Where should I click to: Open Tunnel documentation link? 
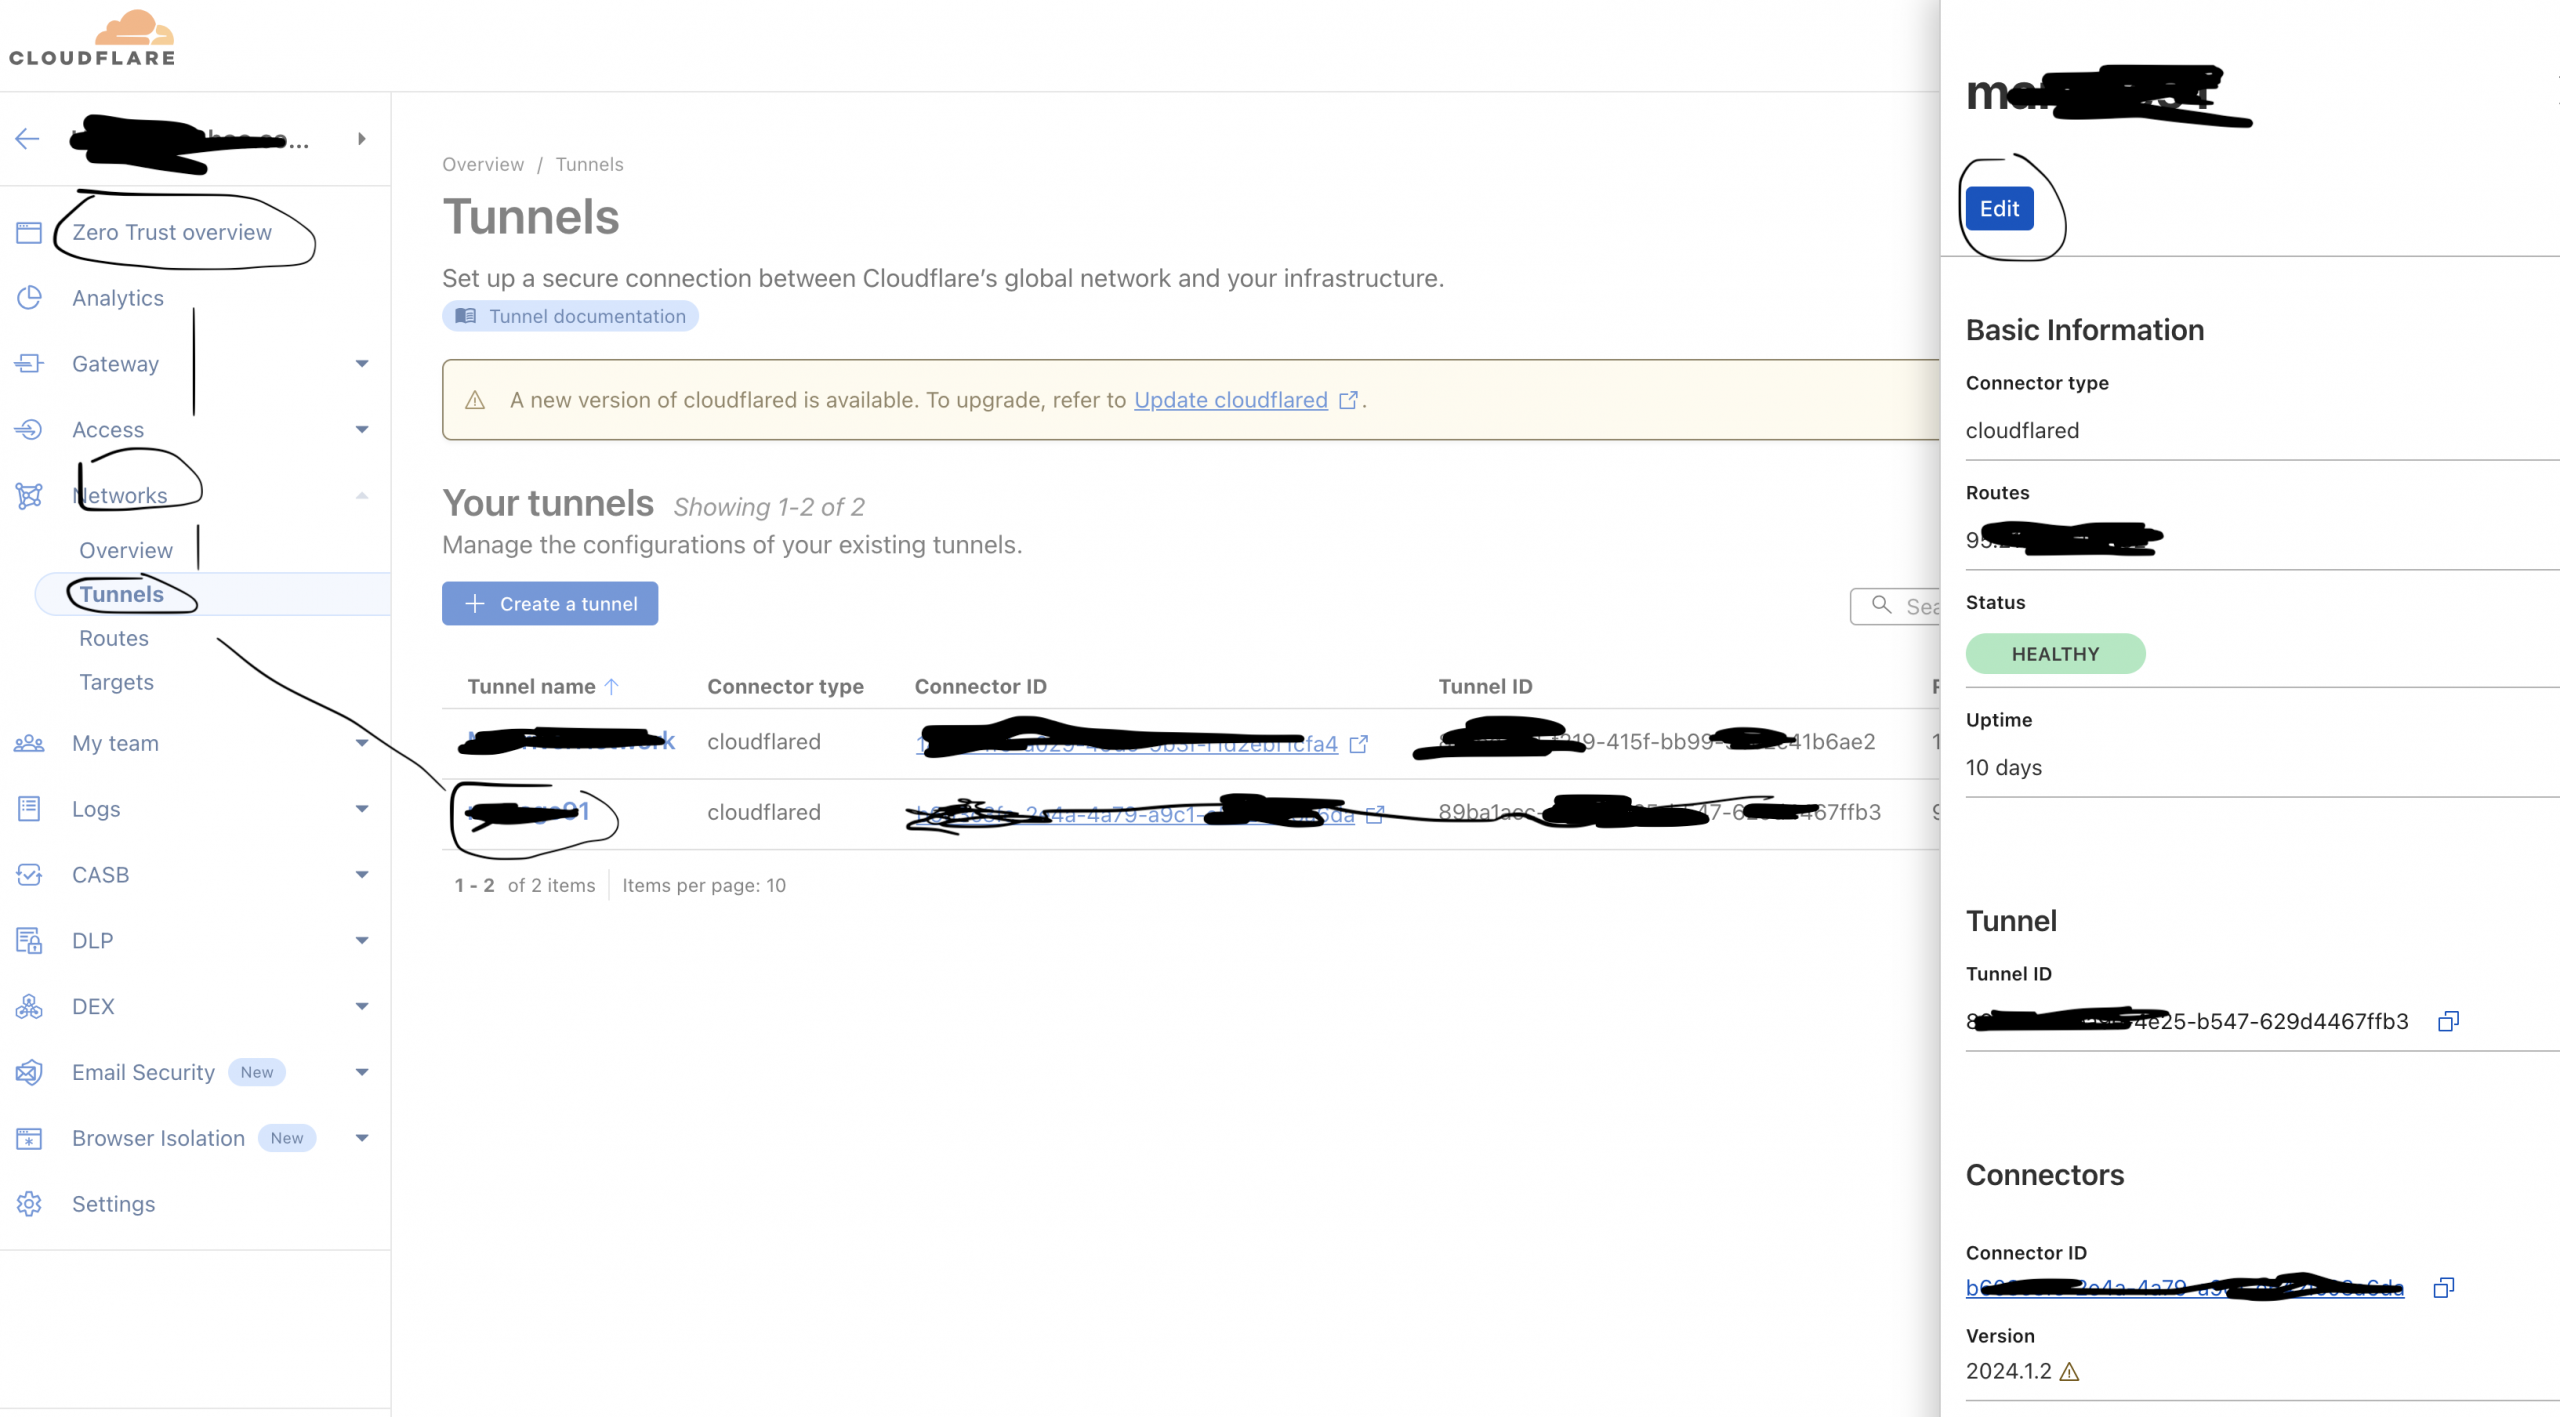tap(570, 316)
